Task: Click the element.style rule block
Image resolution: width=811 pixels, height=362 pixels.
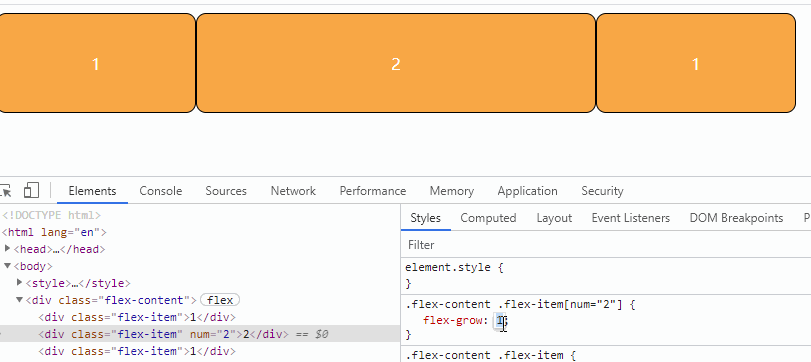Action: (x=606, y=276)
